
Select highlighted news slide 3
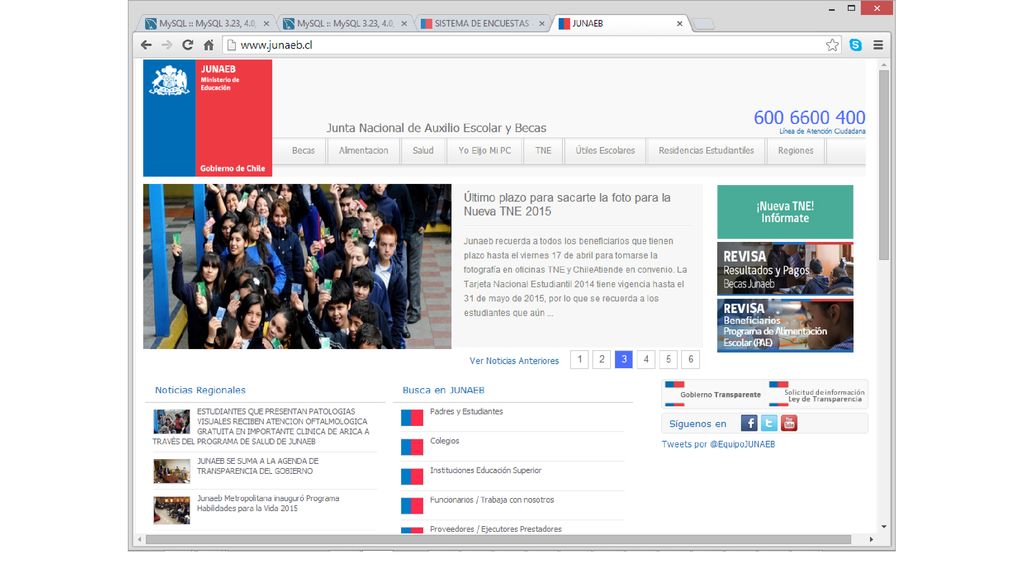tap(624, 359)
